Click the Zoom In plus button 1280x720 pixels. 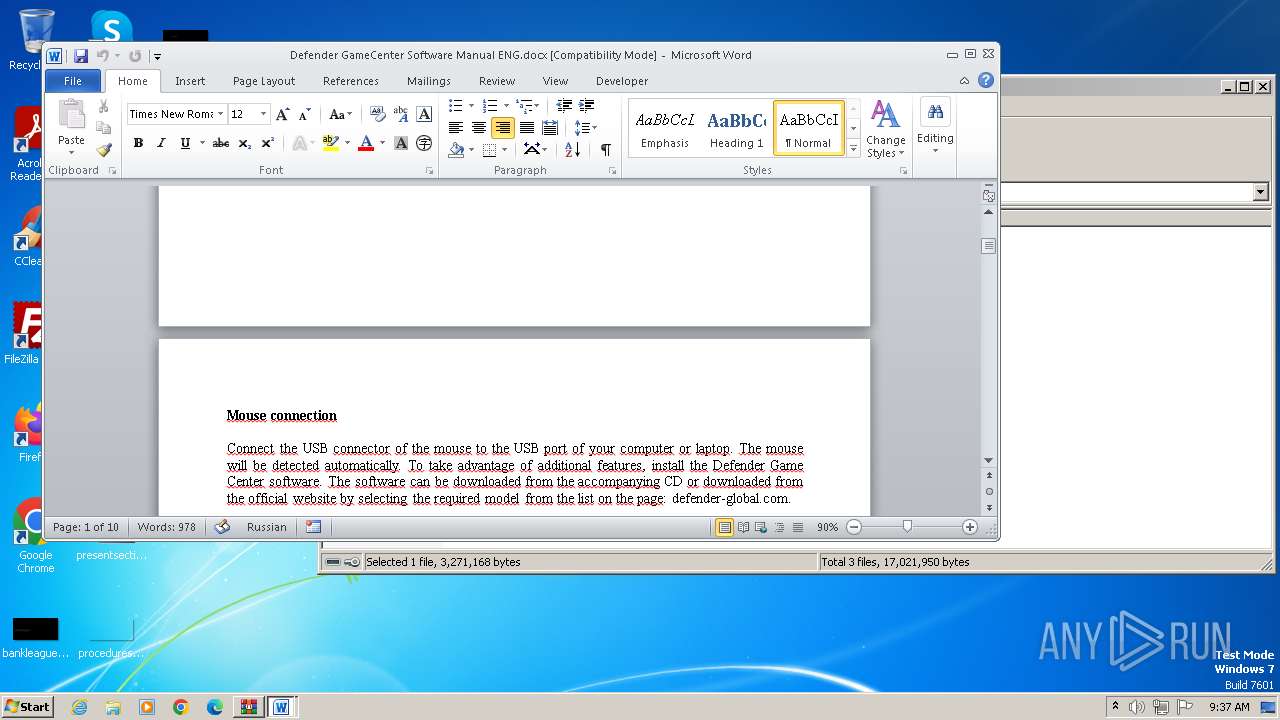(x=969, y=527)
